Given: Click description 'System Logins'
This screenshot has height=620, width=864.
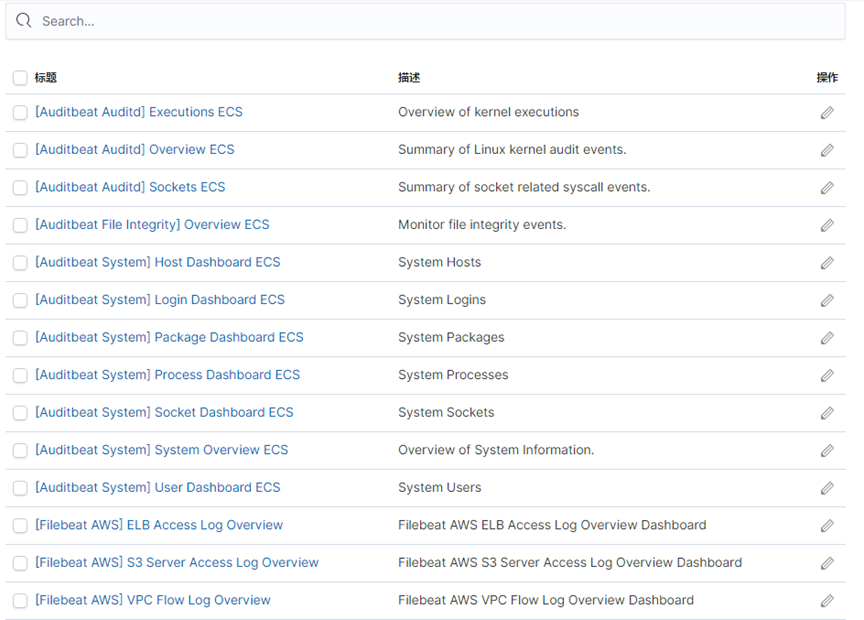Looking at the screenshot, I should pyautogui.click(x=442, y=299).
